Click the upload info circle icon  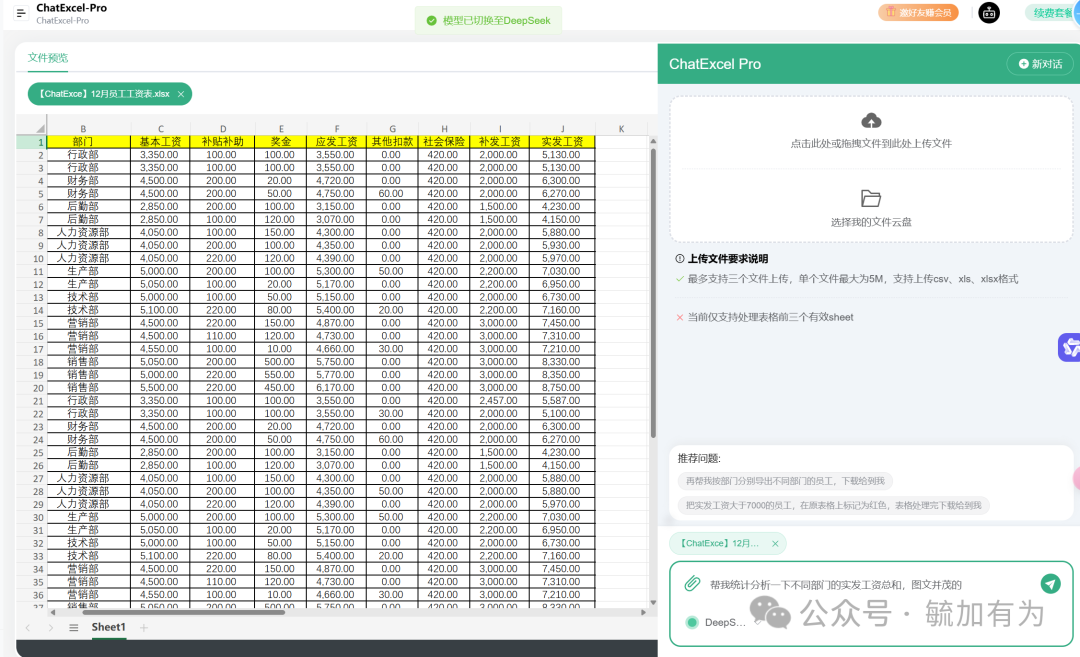680,259
